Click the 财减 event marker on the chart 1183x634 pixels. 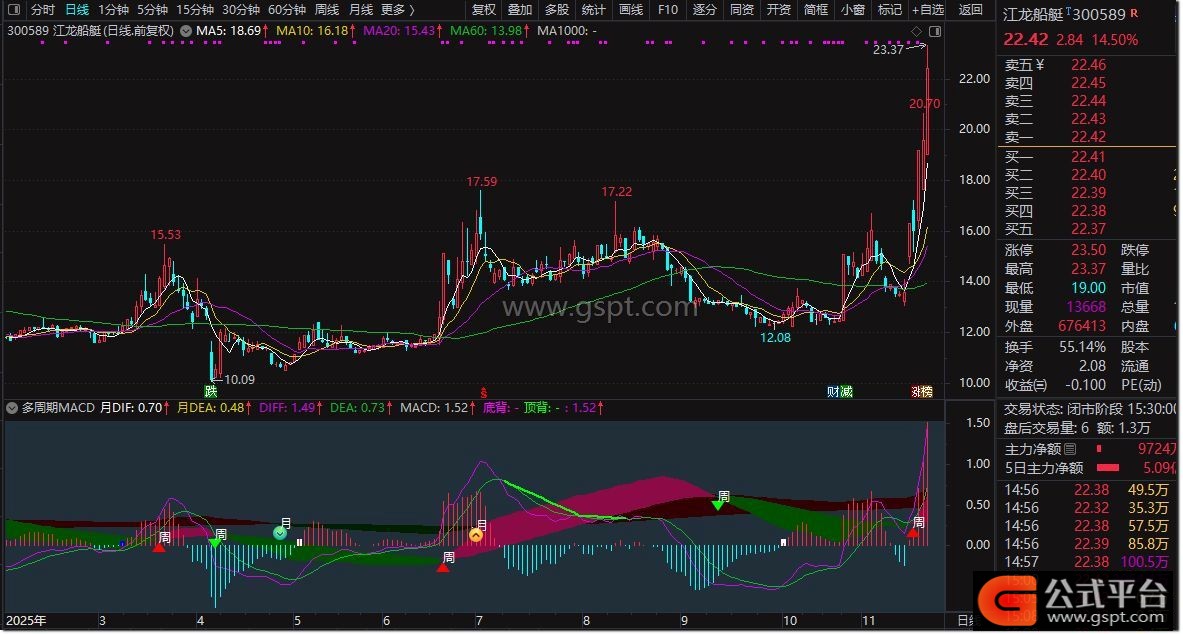click(840, 391)
